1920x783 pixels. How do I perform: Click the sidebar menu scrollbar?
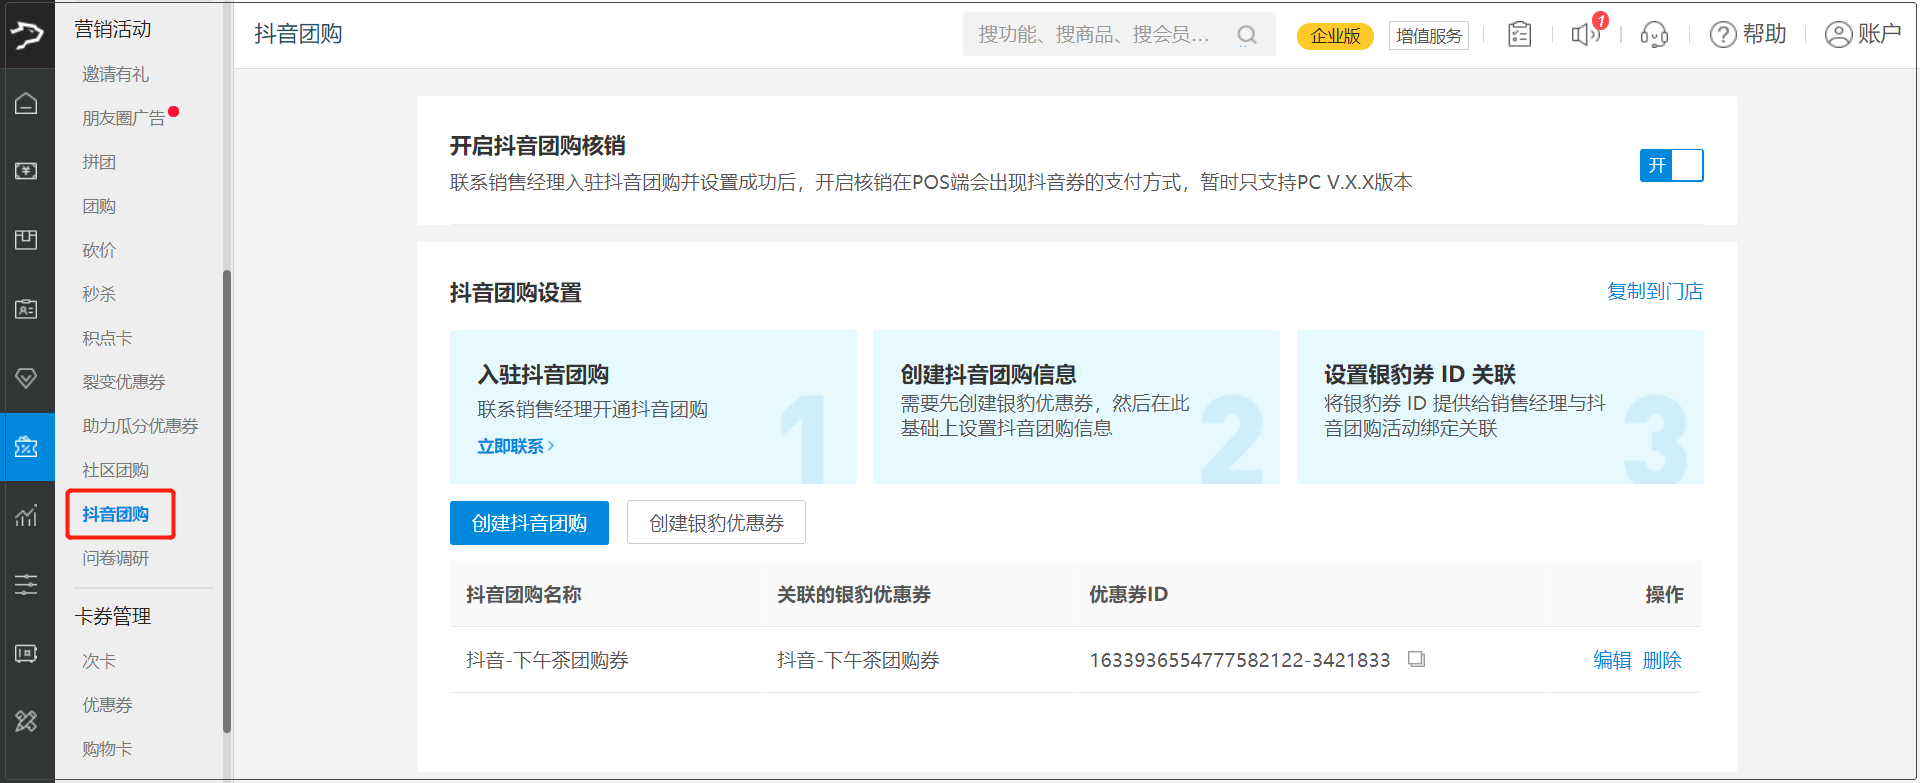[x=227, y=500]
